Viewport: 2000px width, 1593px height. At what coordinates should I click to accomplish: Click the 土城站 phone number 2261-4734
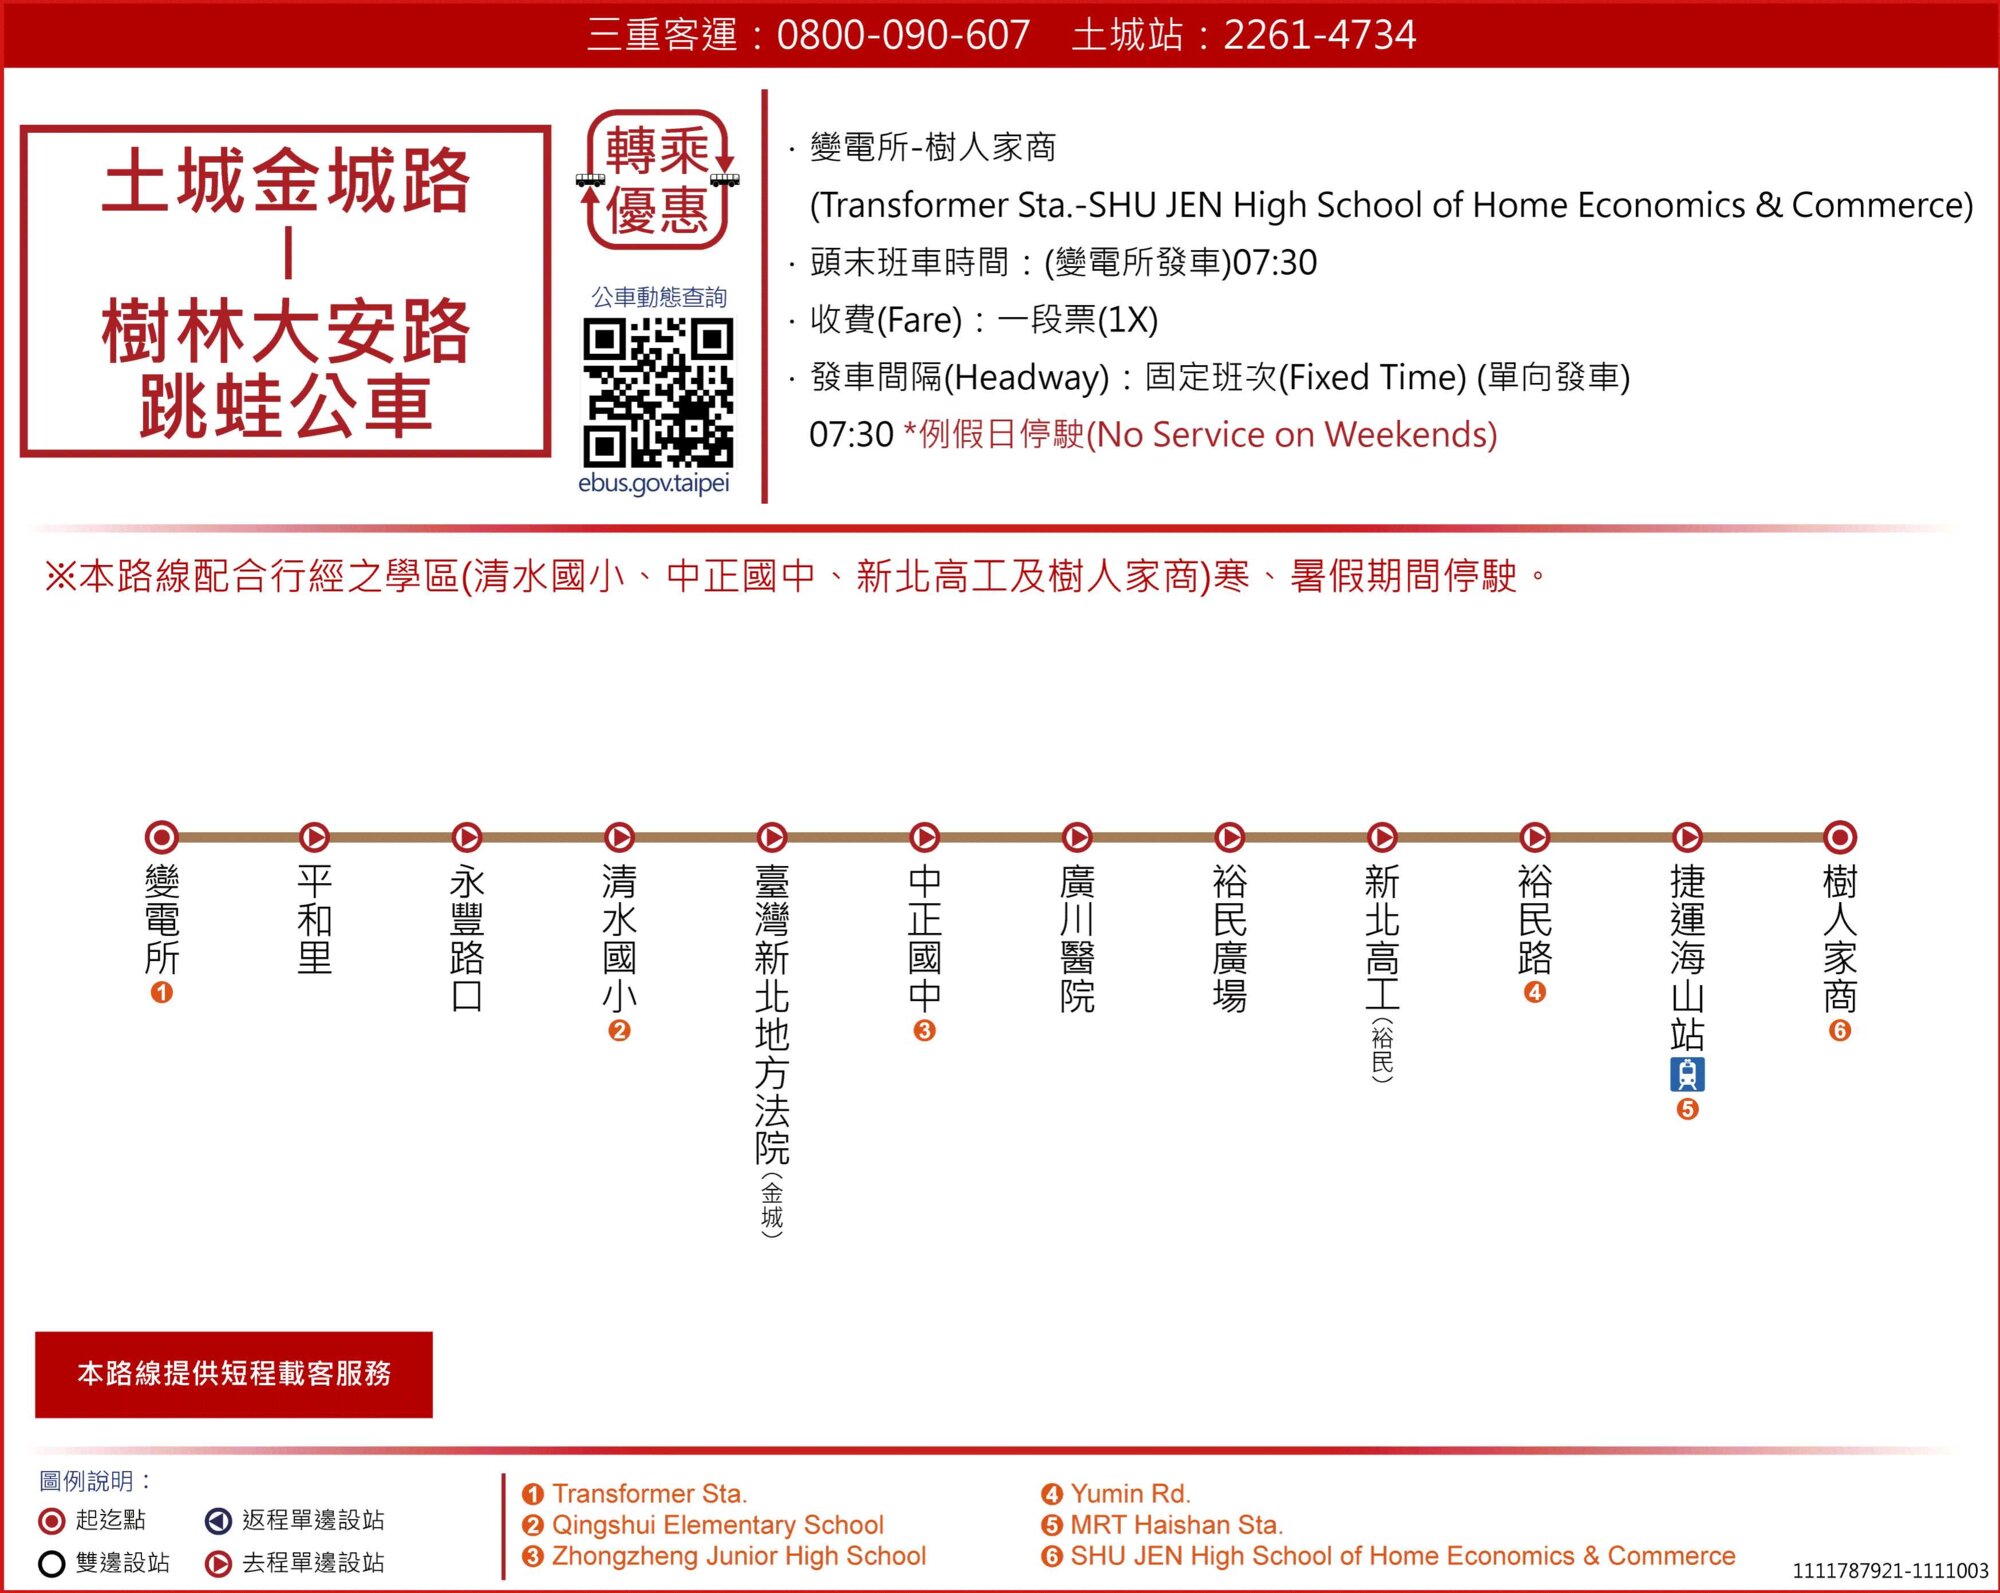[x=1320, y=35]
